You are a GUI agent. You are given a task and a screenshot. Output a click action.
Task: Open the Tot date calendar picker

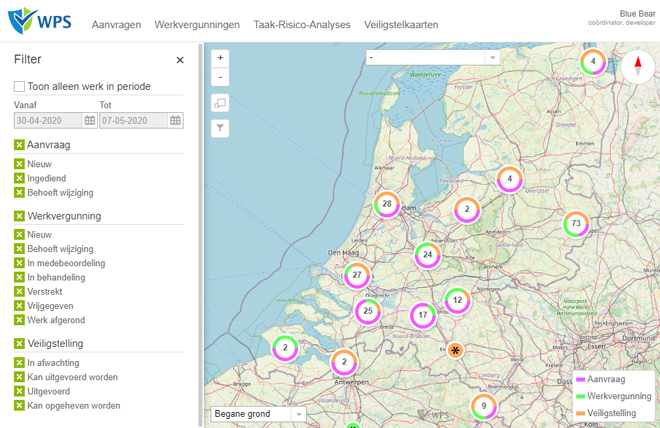pos(176,121)
